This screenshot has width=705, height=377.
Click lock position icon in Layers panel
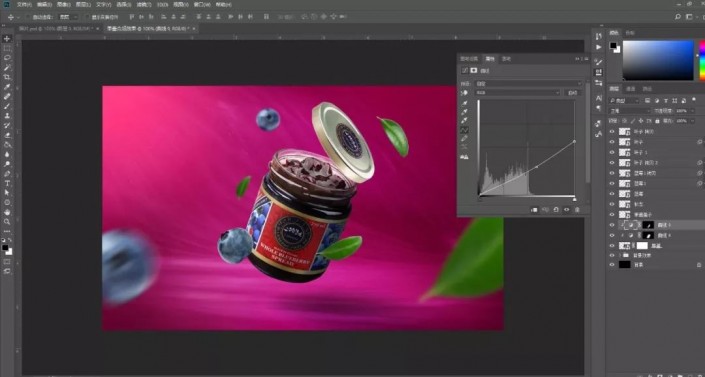(641, 121)
